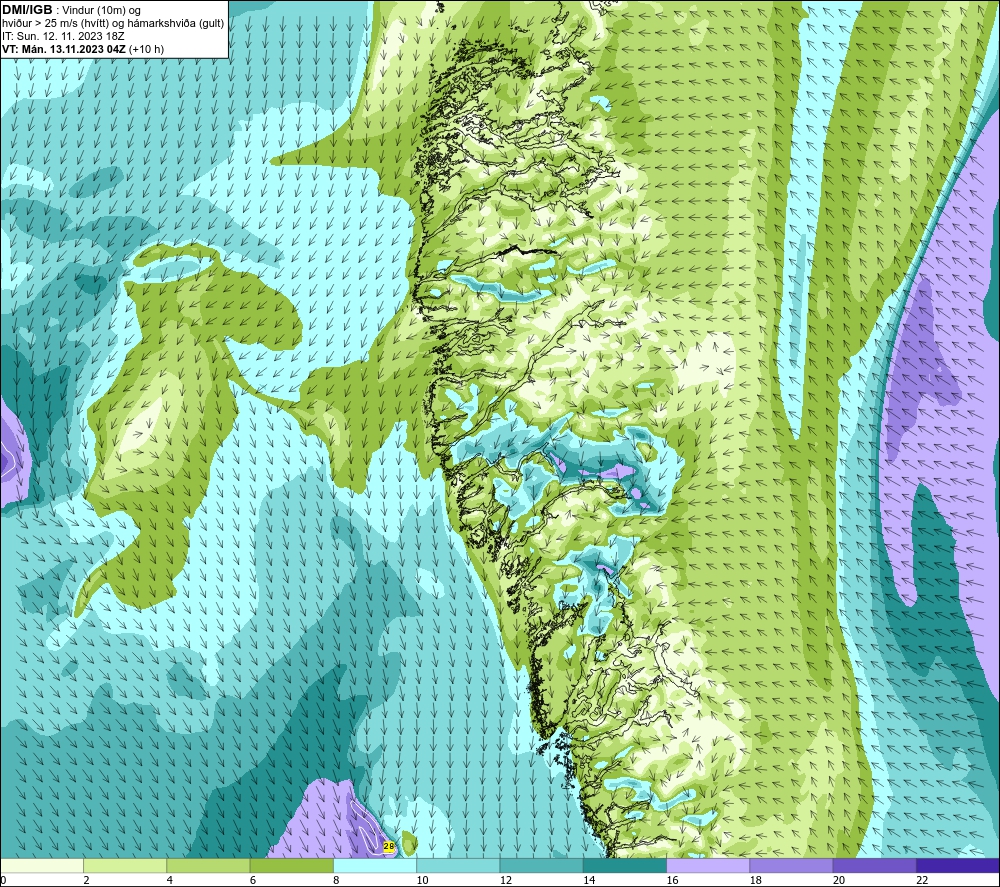Click the scale label 22

click(x=922, y=881)
